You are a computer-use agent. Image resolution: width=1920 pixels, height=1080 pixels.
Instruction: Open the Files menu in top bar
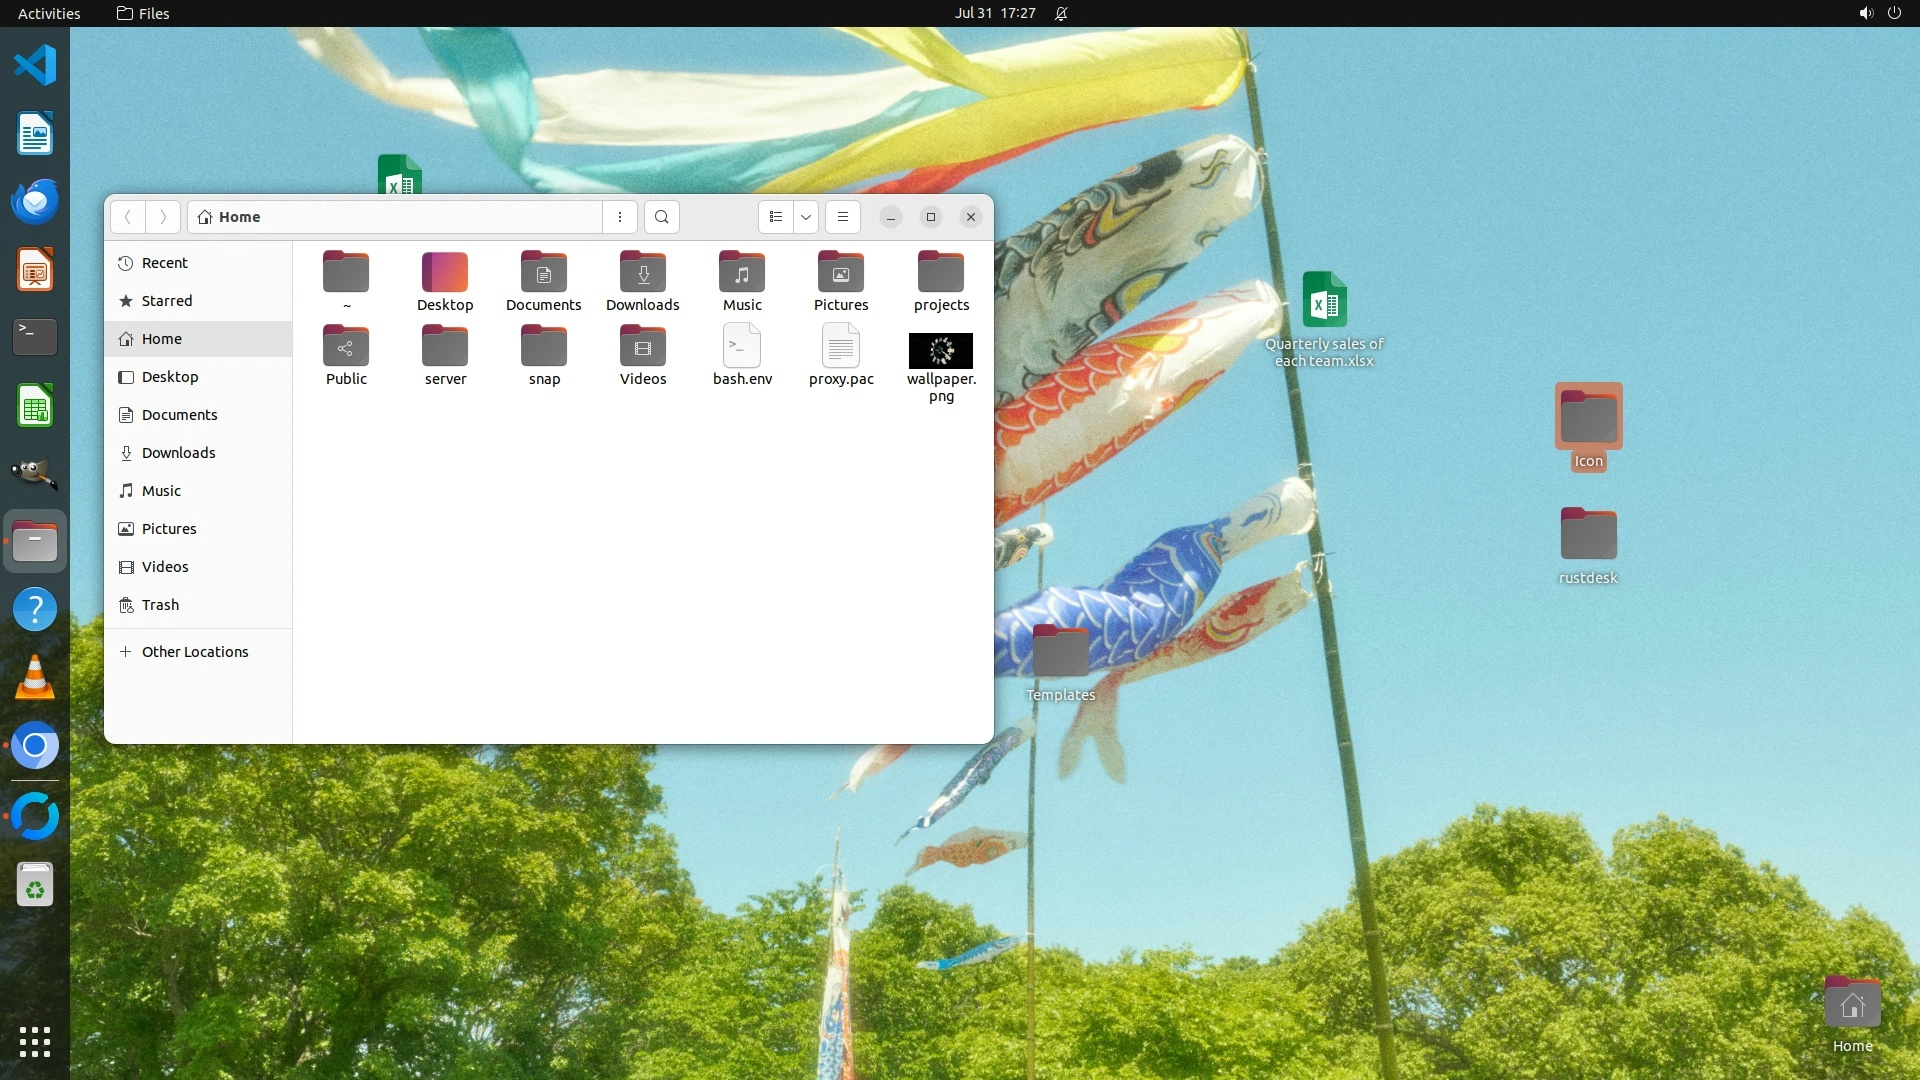143,13
